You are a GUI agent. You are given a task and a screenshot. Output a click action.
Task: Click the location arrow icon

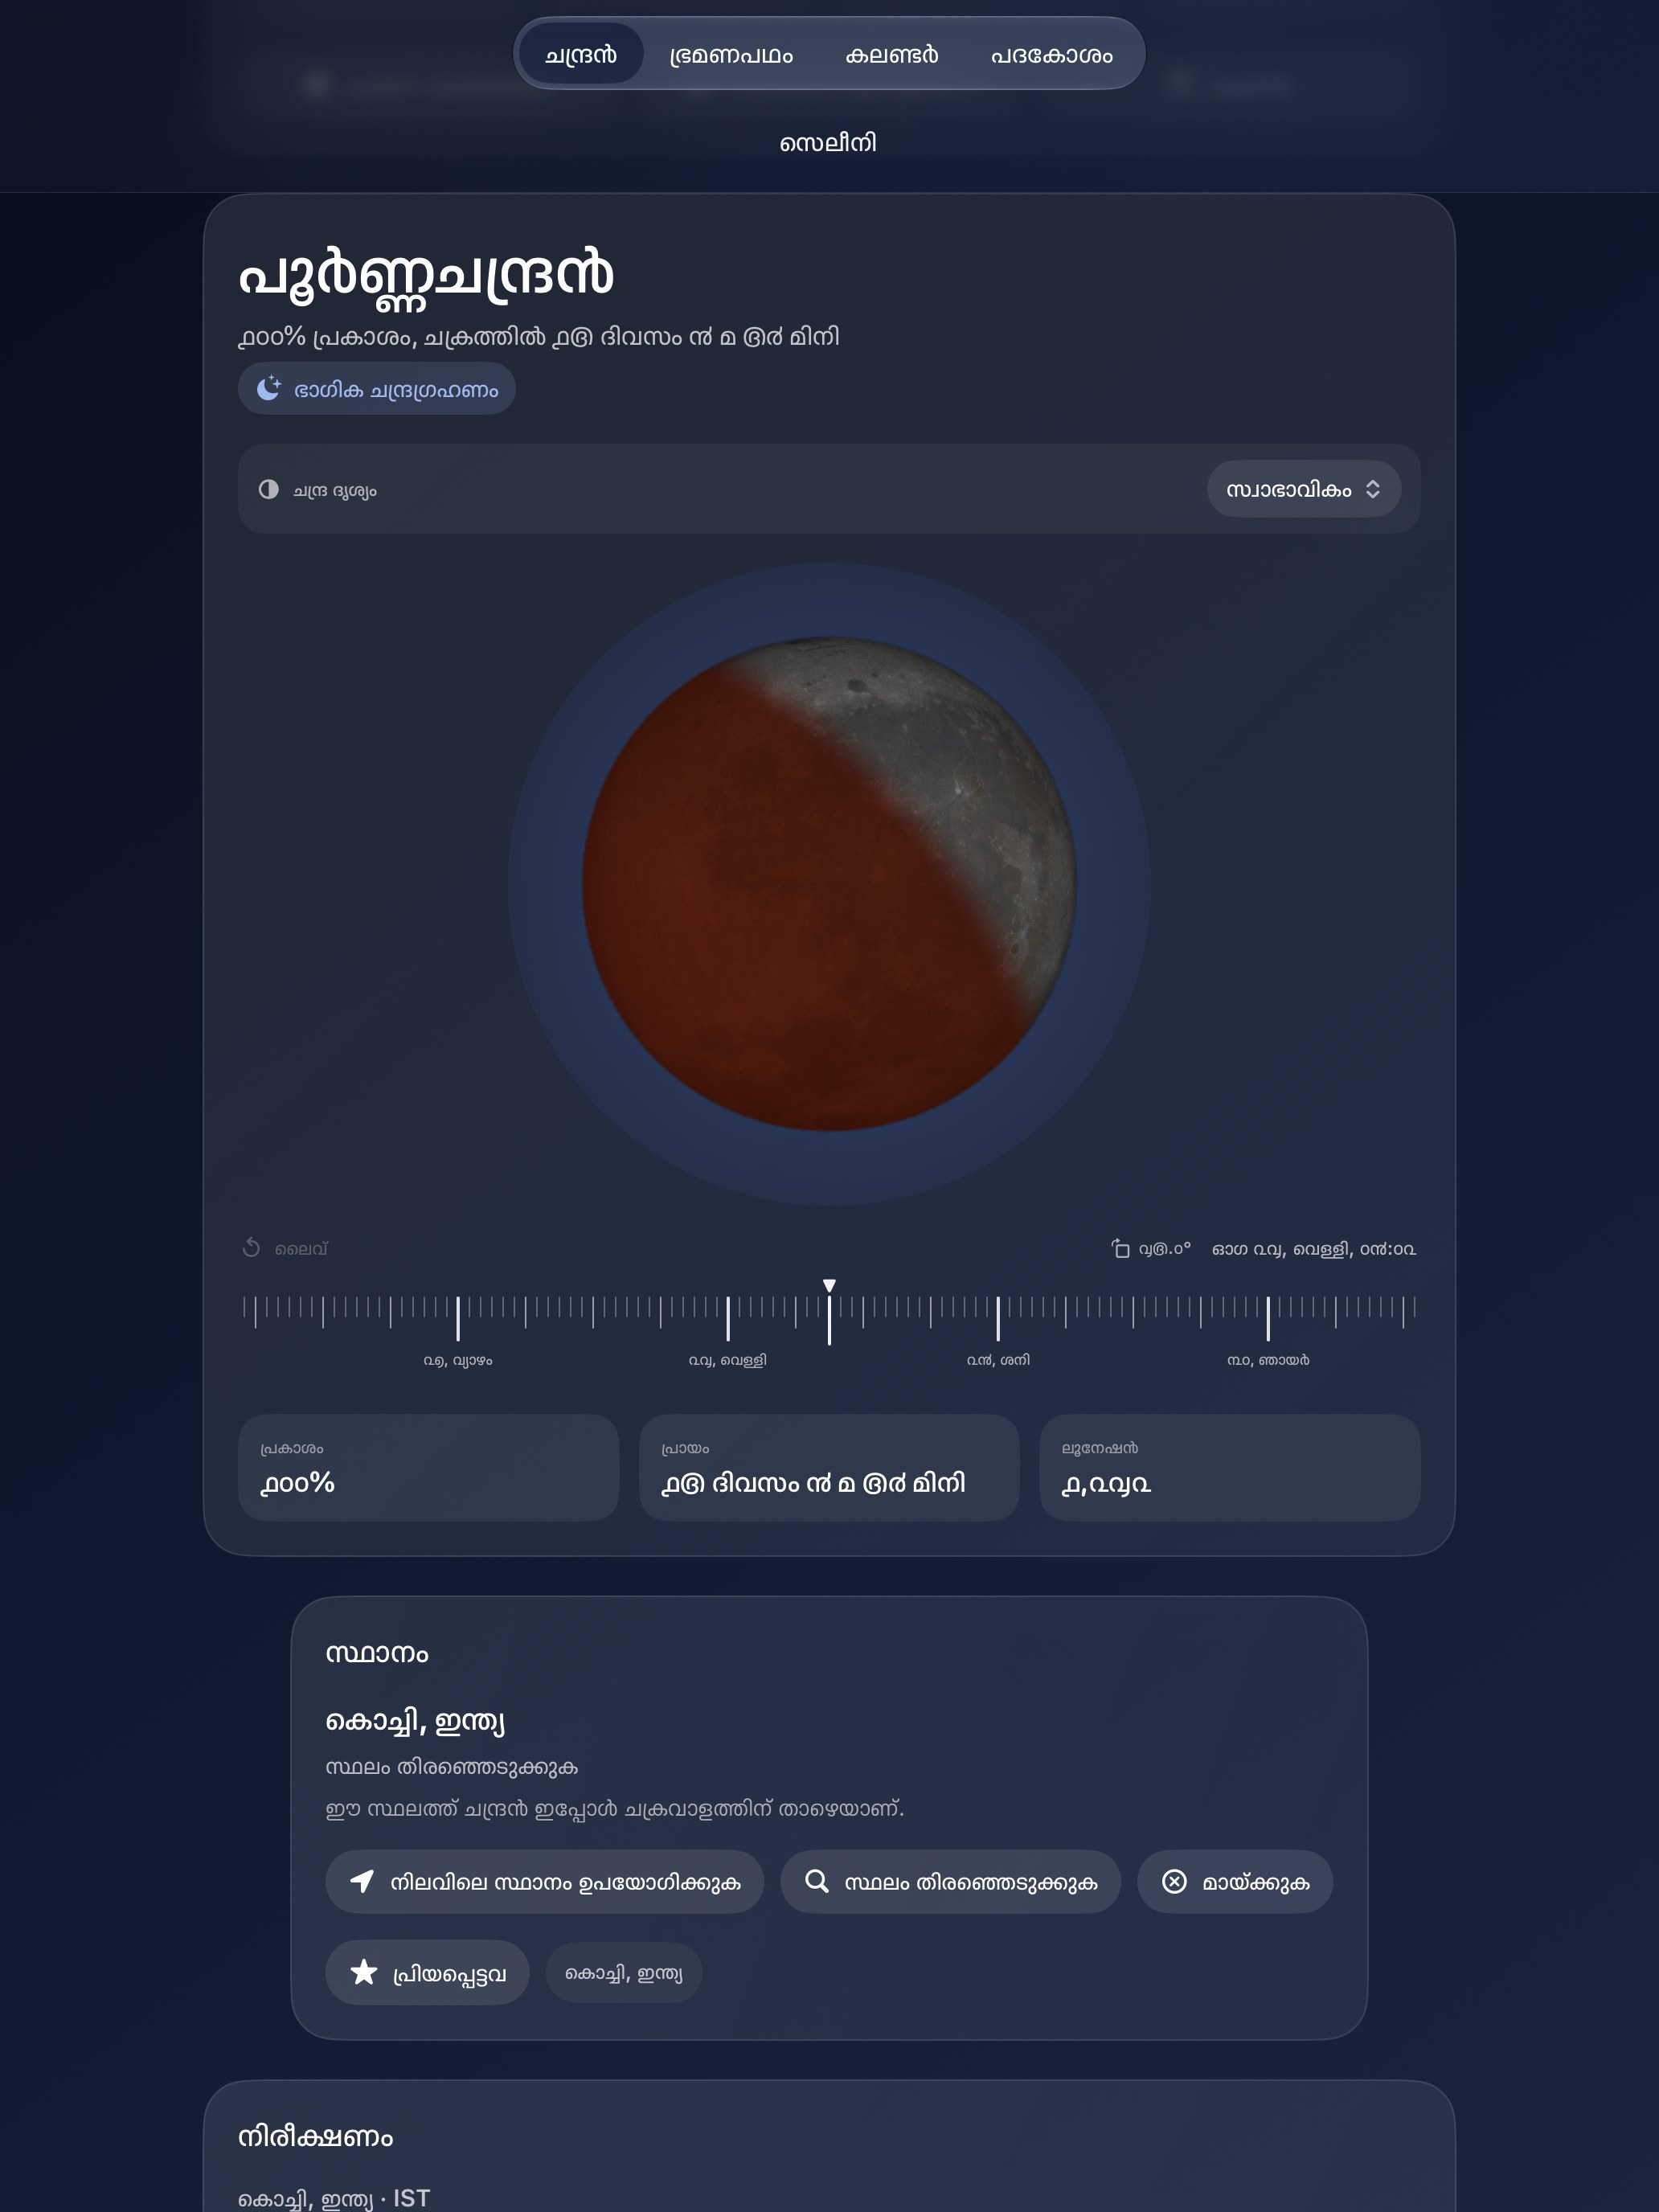[362, 1882]
